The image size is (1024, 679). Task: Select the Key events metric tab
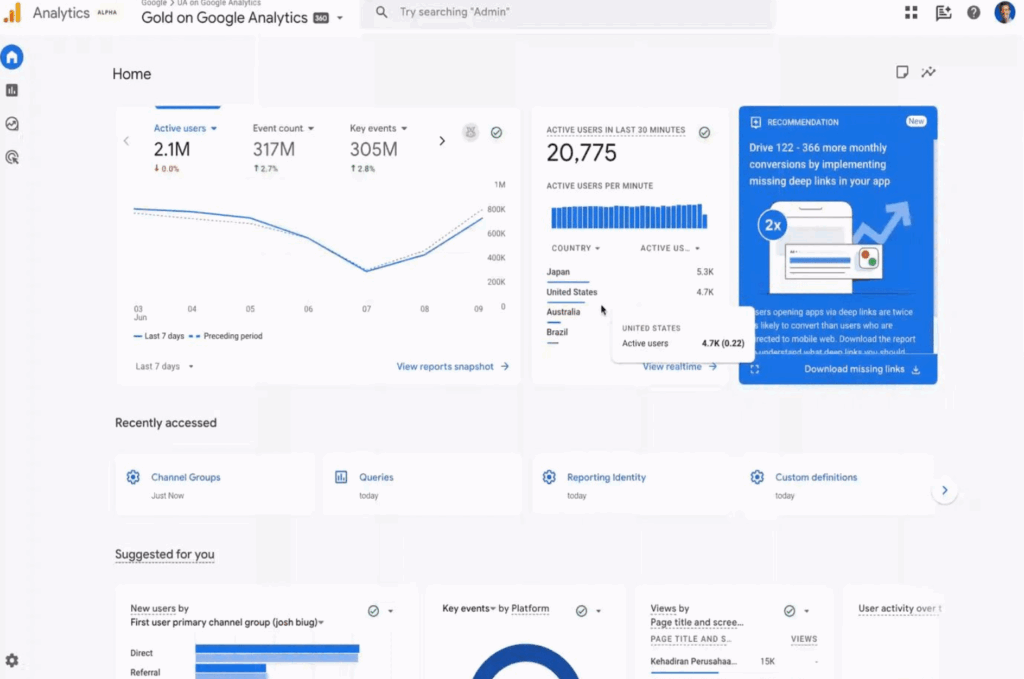378,128
